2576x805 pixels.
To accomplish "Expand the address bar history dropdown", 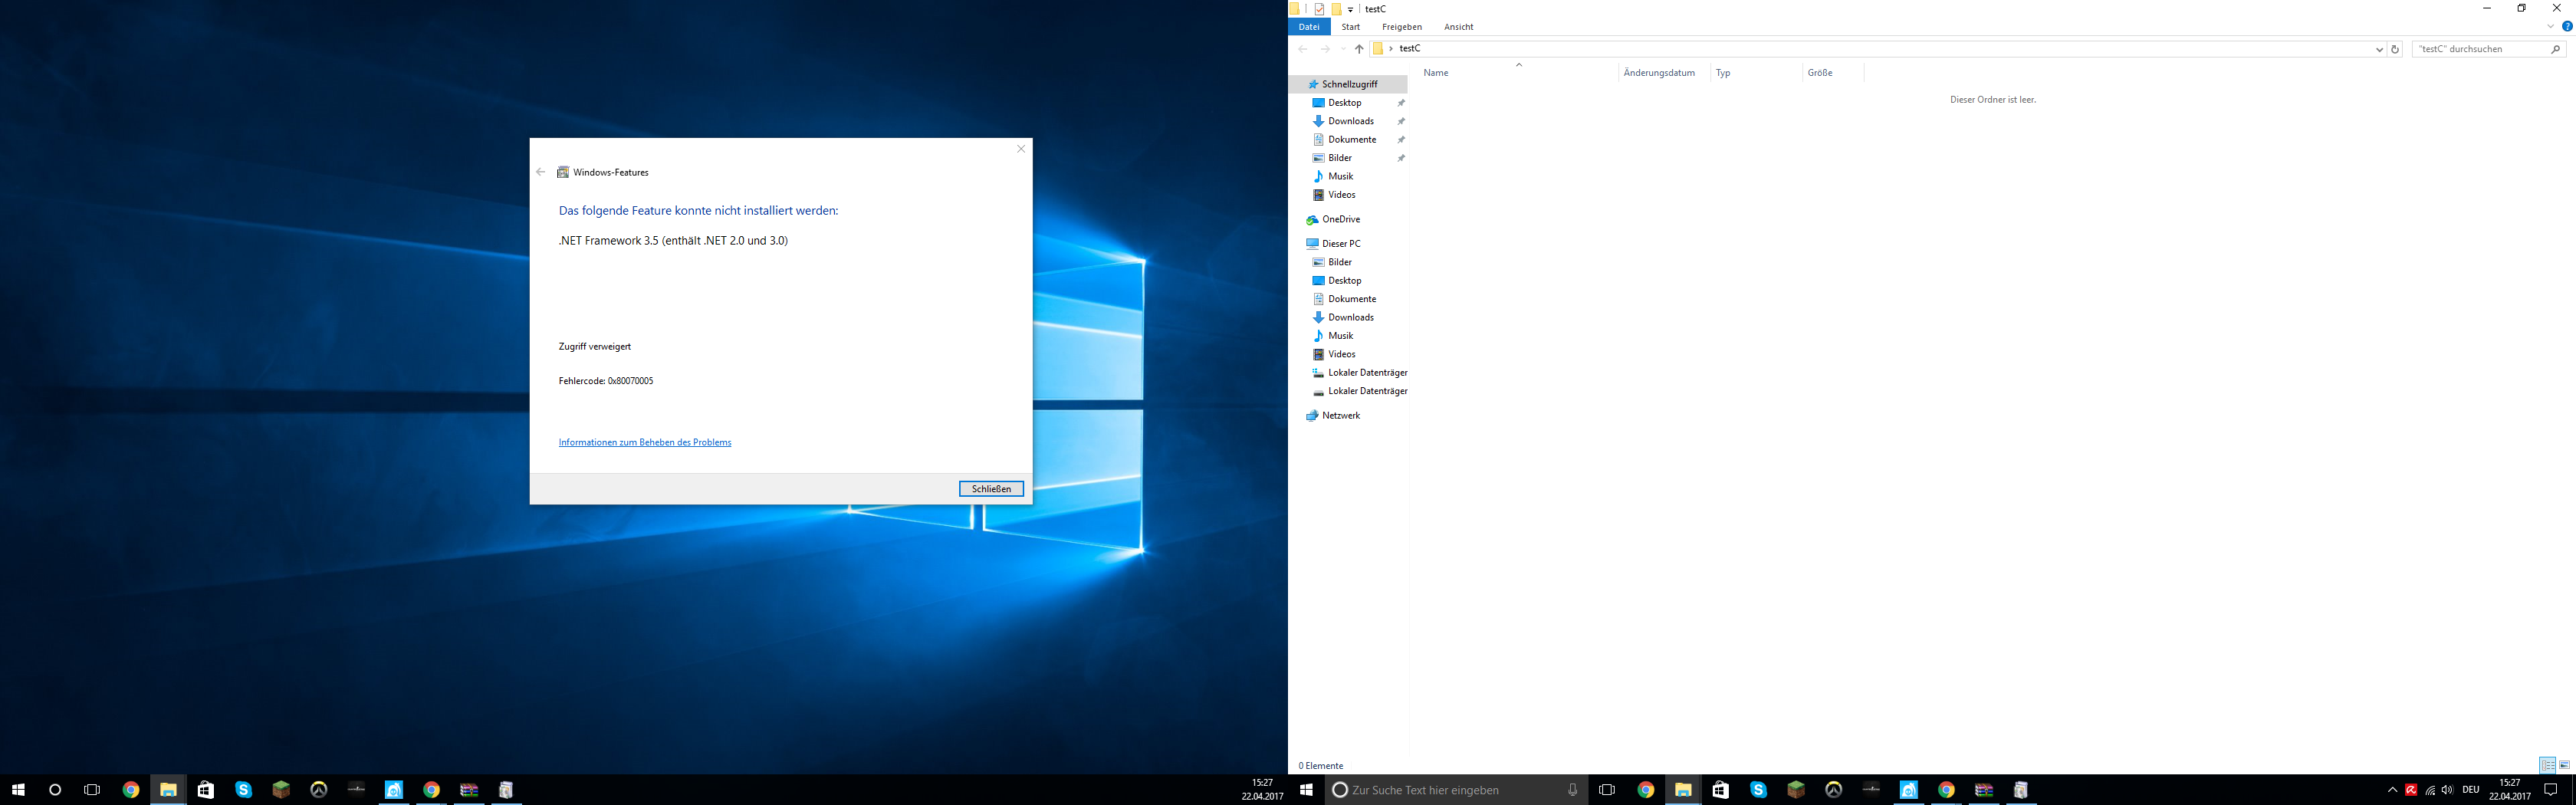I will [x=2379, y=49].
